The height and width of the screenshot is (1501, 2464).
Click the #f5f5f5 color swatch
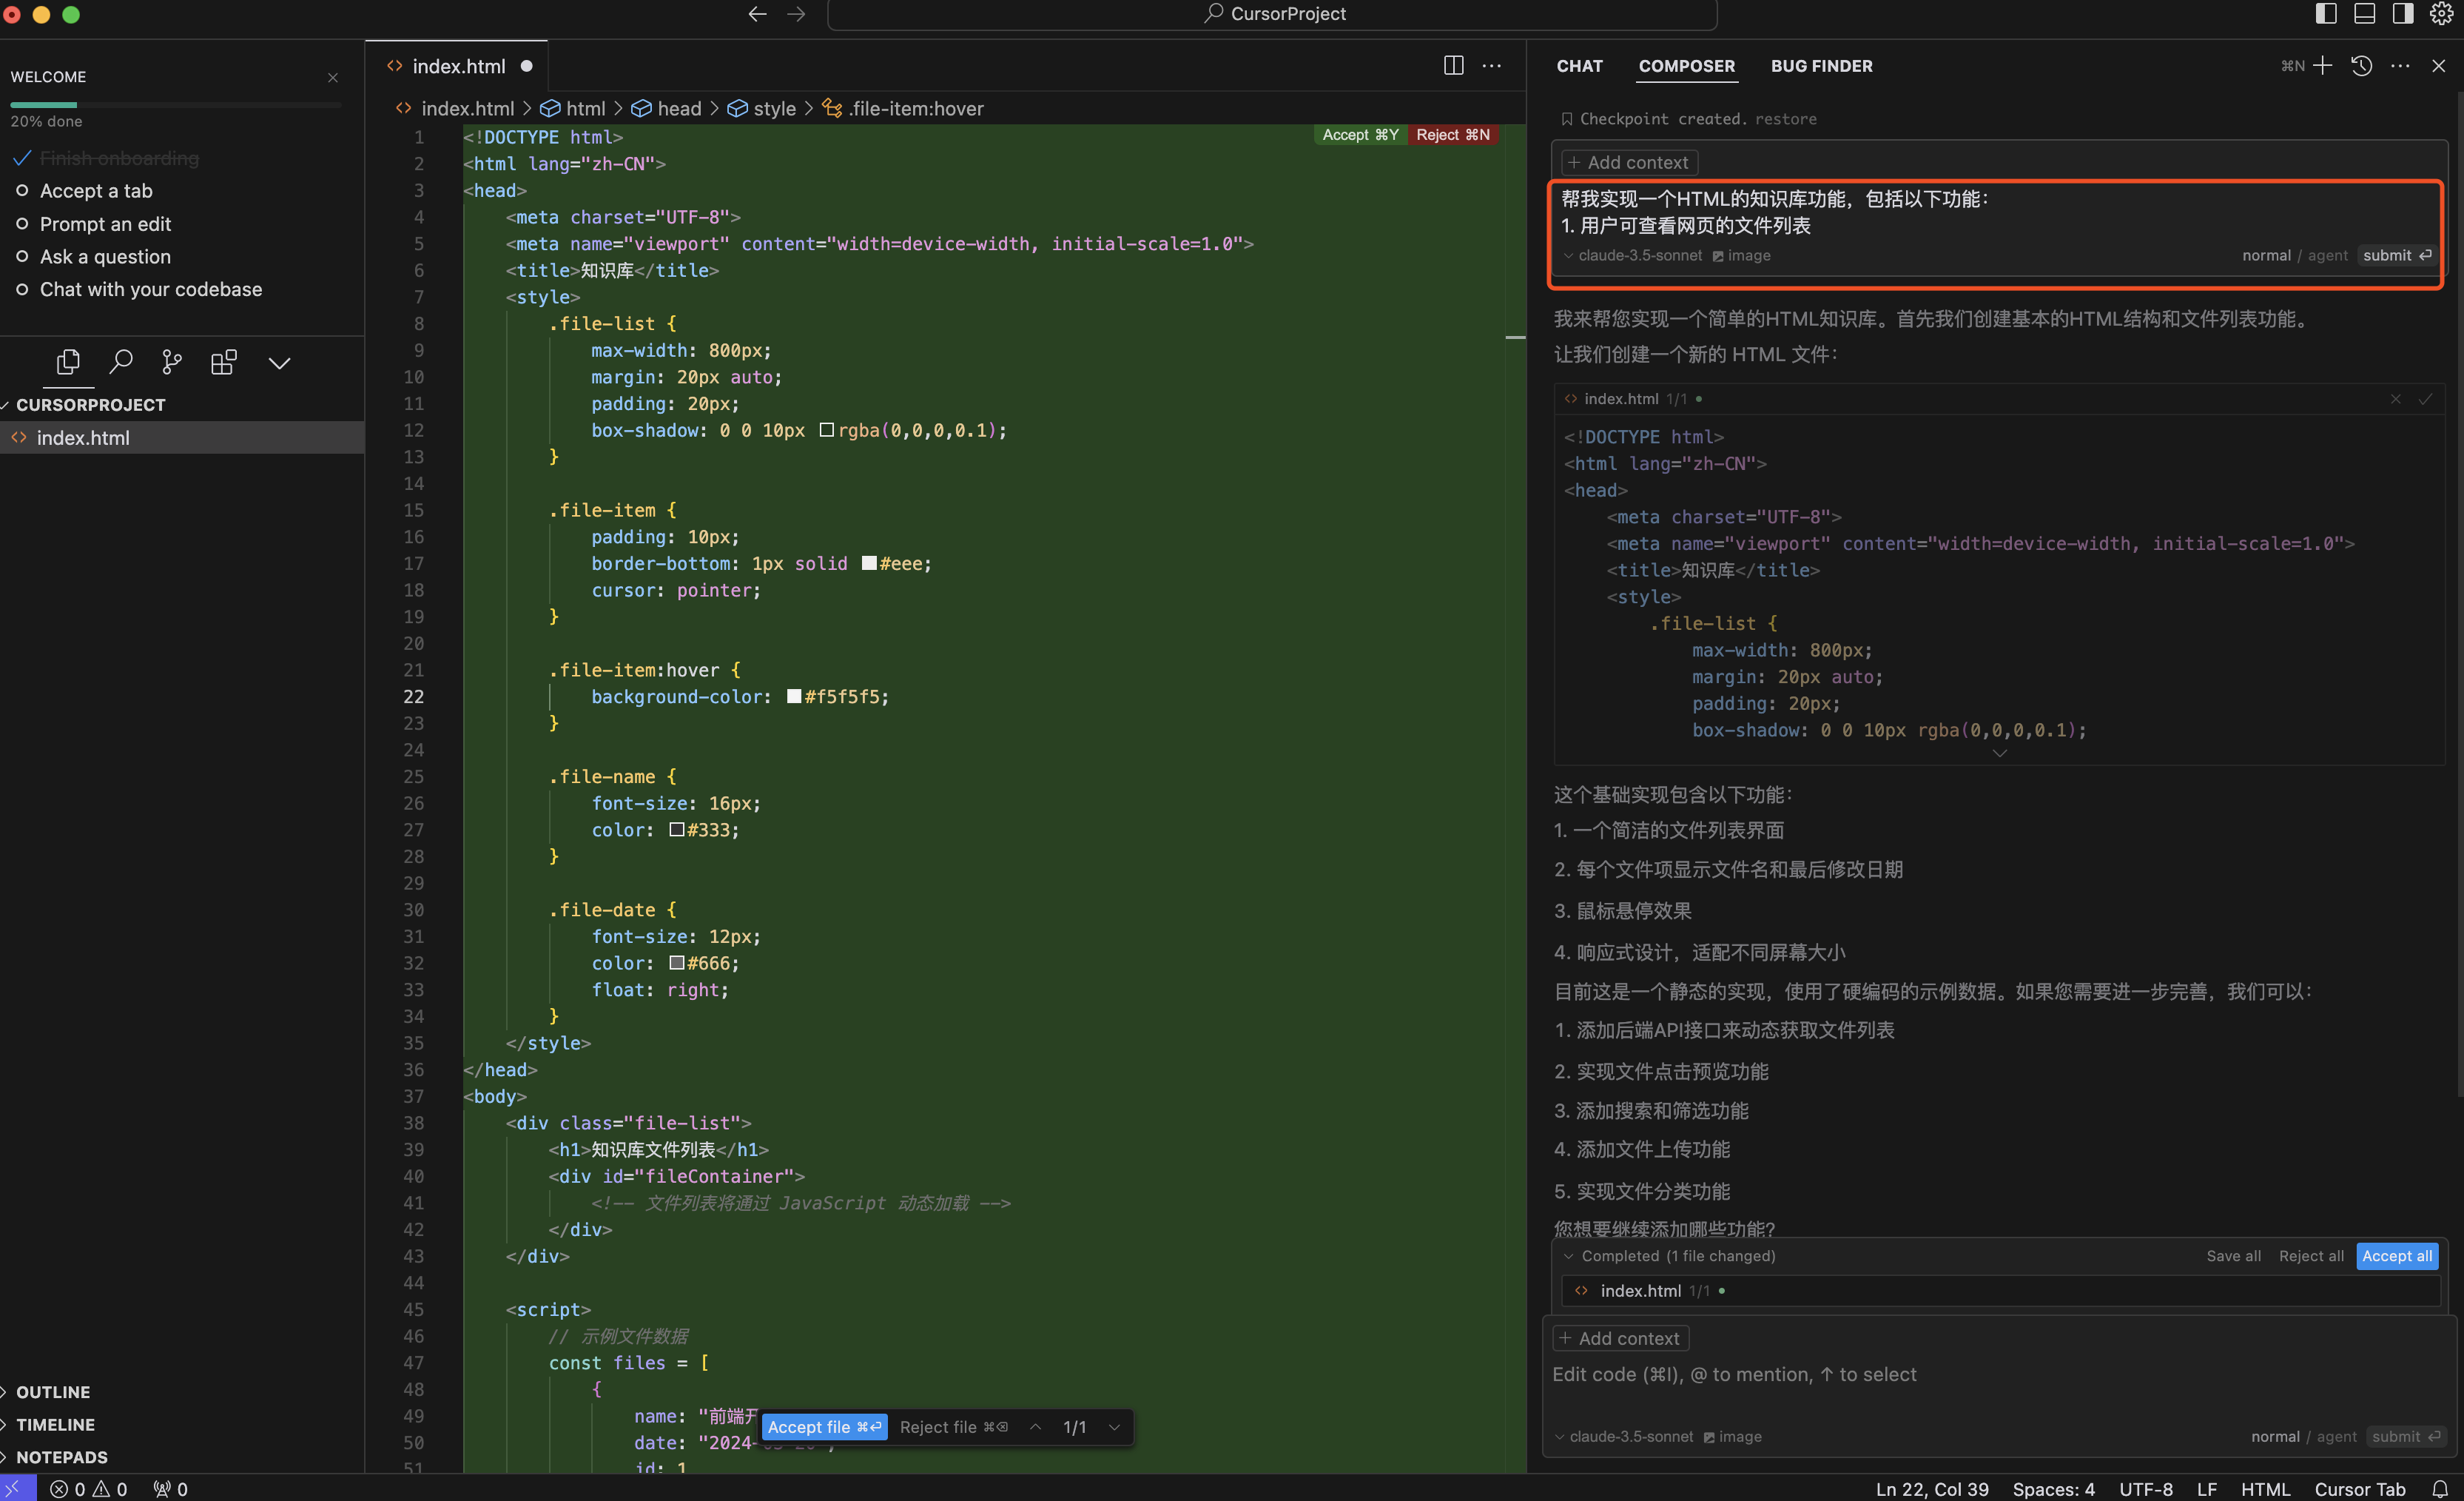pyautogui.click(x=794, y=696)
